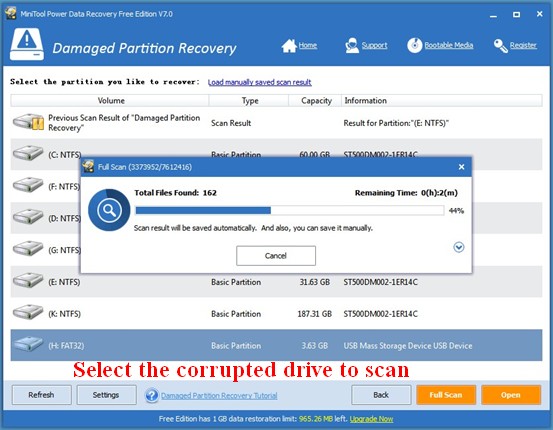
Task: Click the magnifier scan icon in Full Scan dialog
Action: (109, 210)
